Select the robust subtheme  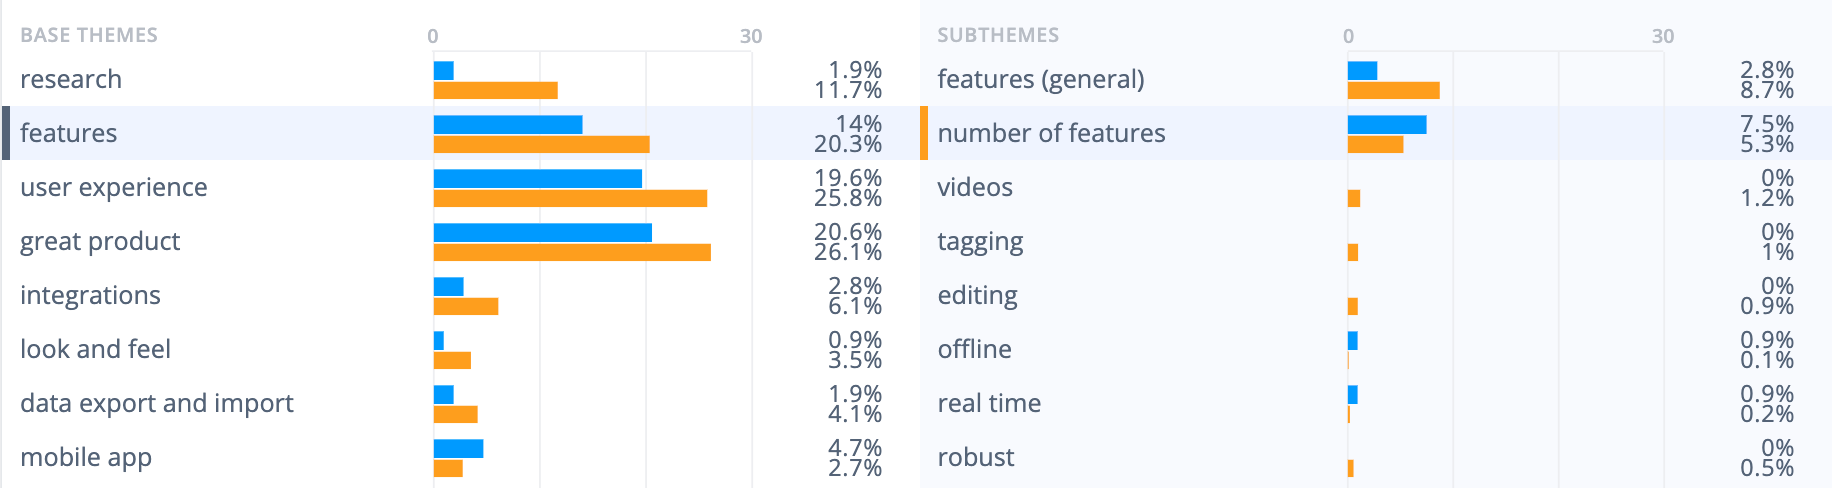click(1376, 457)
